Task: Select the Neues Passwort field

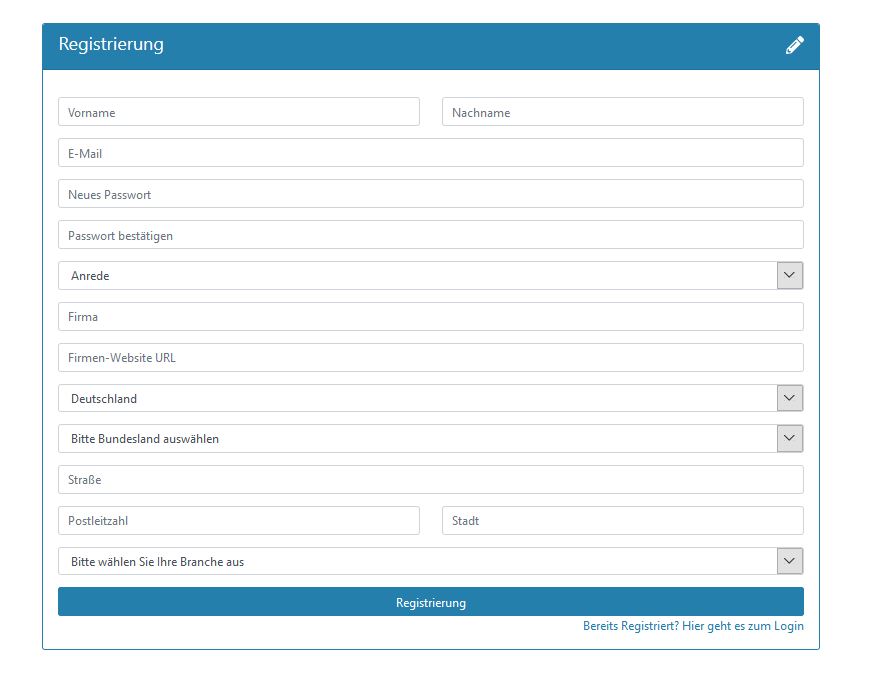Action: (x=431, y=194)
